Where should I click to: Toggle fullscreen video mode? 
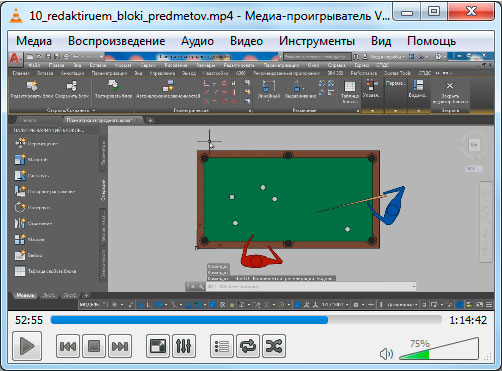coord(158,346)
